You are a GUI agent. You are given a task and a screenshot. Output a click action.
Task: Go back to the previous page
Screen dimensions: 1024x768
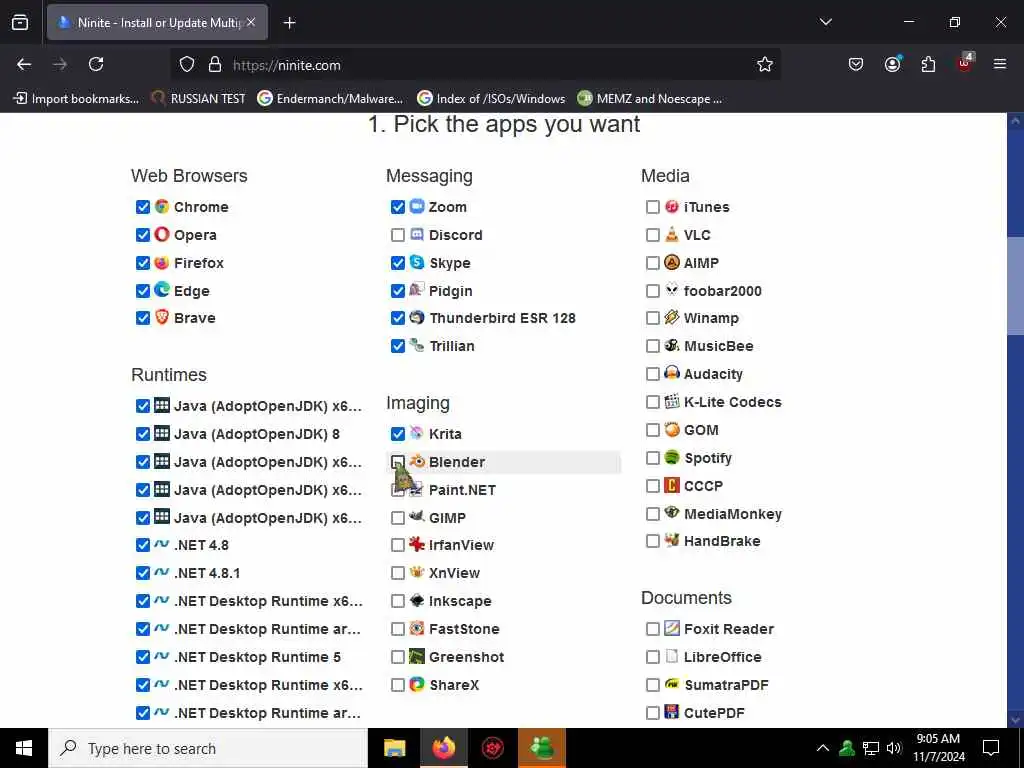click(x=24, y=64)
